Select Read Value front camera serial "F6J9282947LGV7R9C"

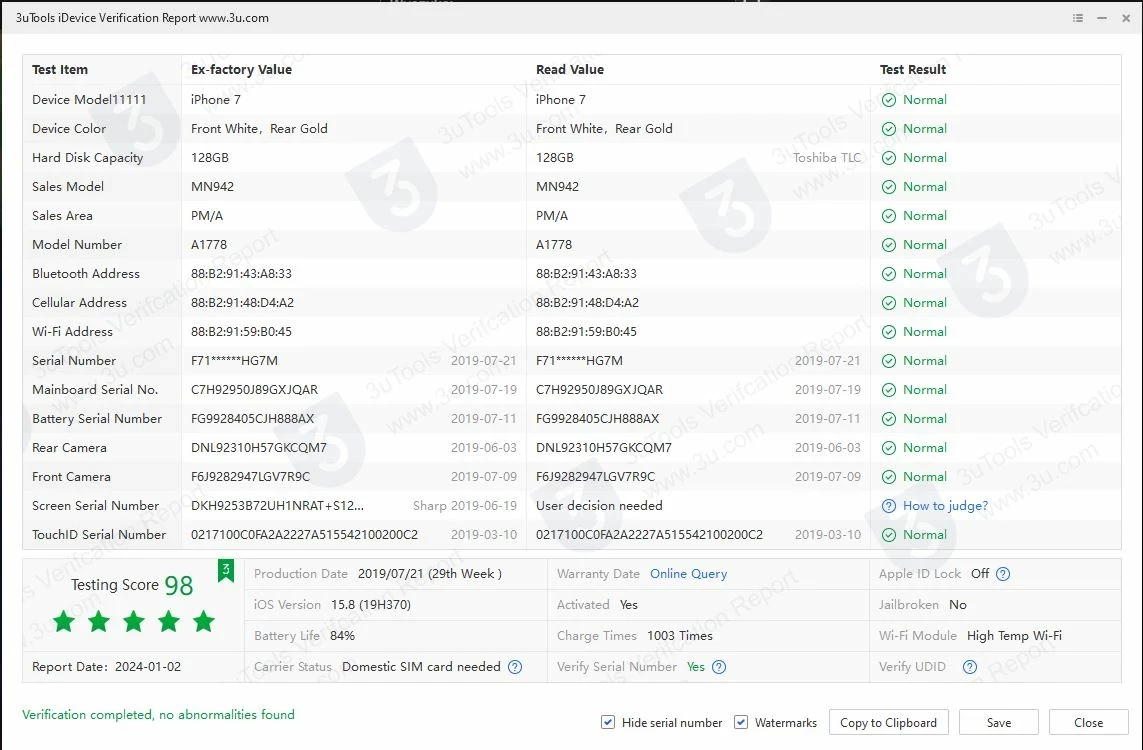click(x=596, y=477)
